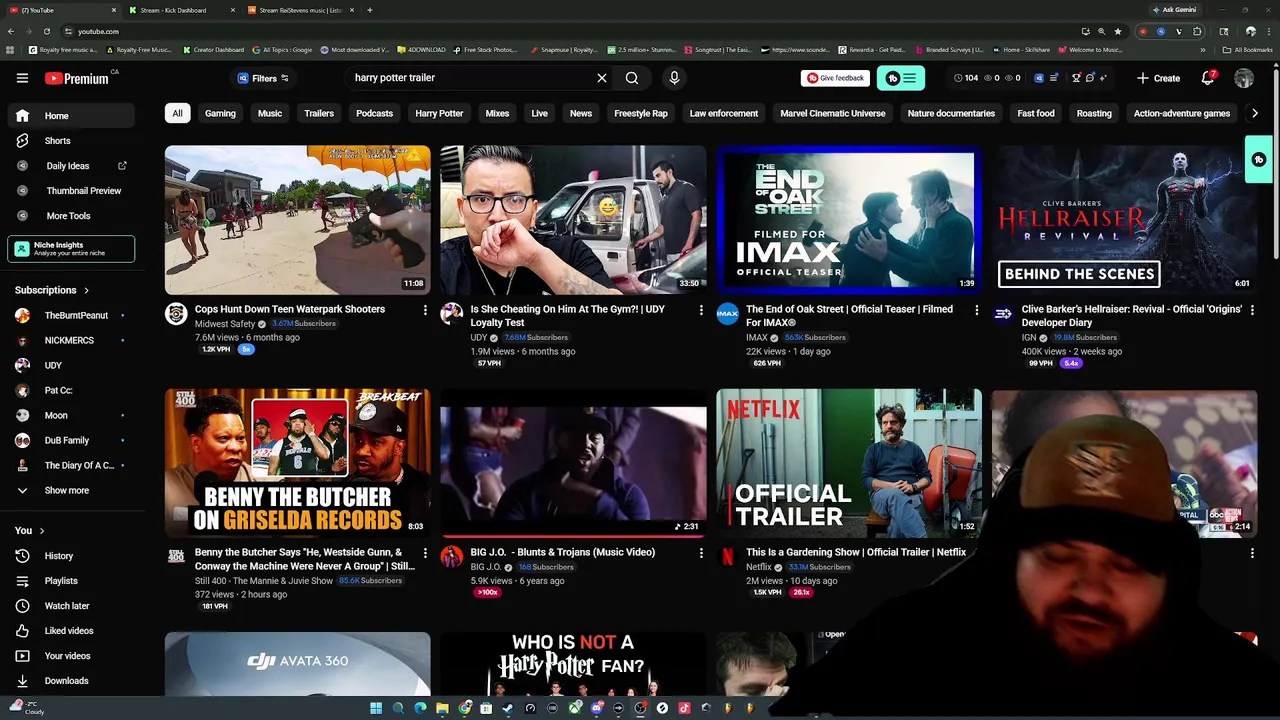Select the Gaming filter chip
Screen dimensions: 1280x720
(220, 113)
